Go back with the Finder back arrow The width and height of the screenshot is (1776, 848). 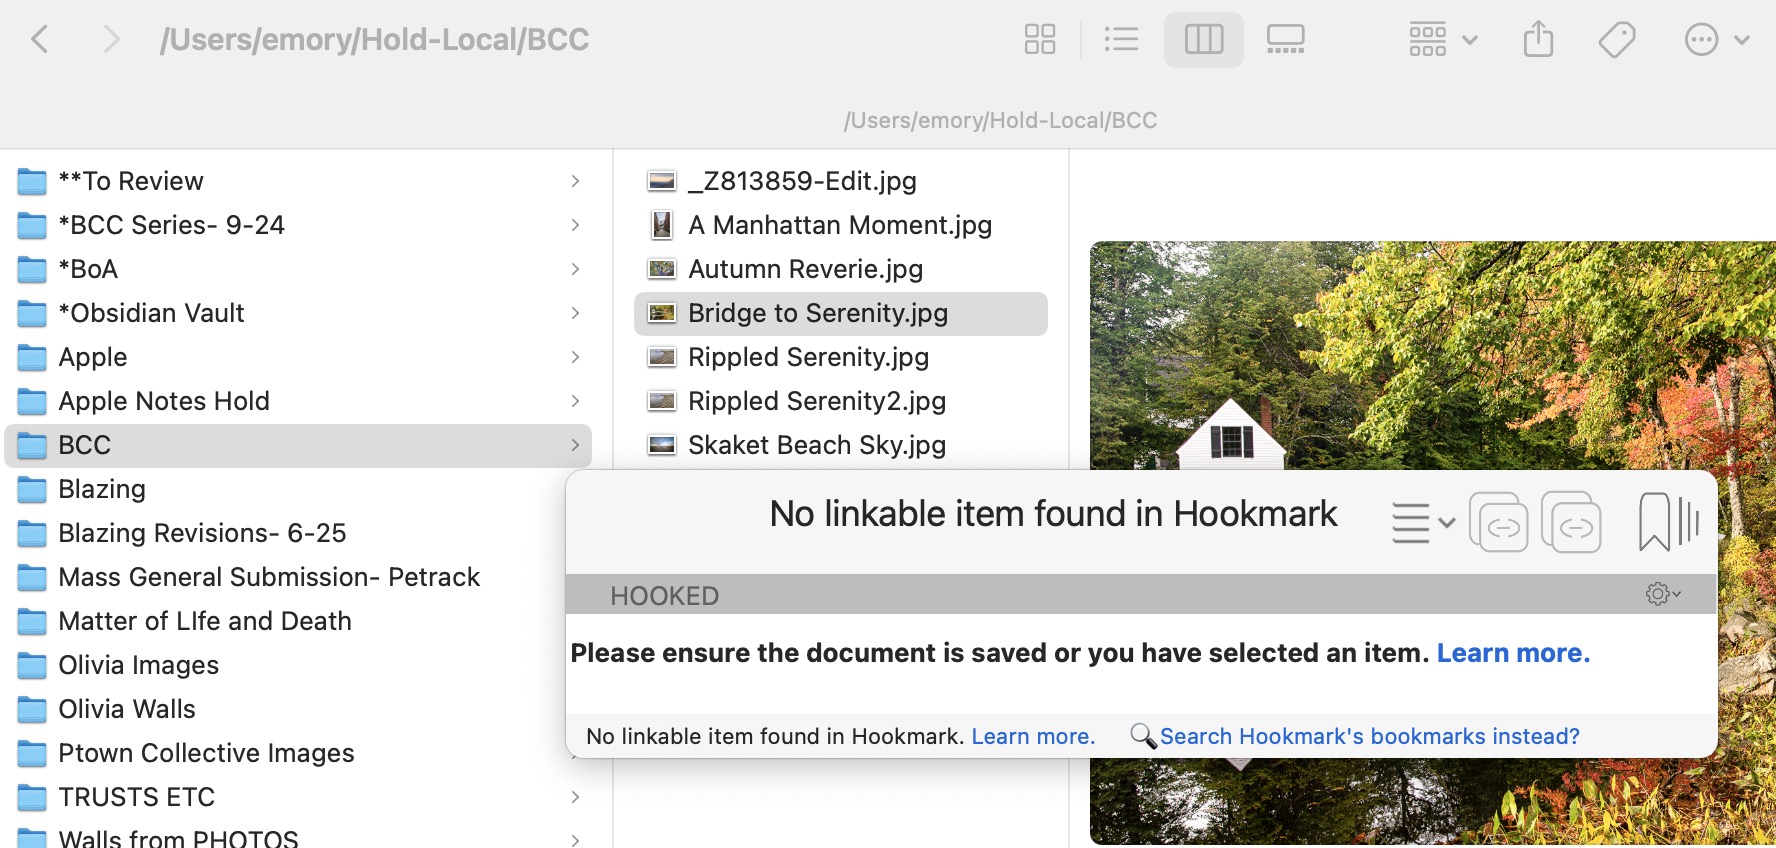pyautogui.click(x=40, y=40)
